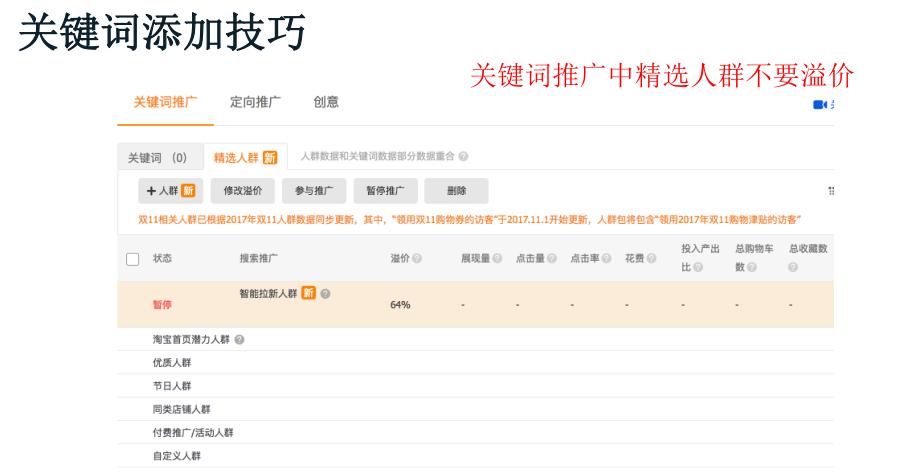The image size is (899, 473).
Task: Click the 64% premium value
Action: (x=400, y=304)
